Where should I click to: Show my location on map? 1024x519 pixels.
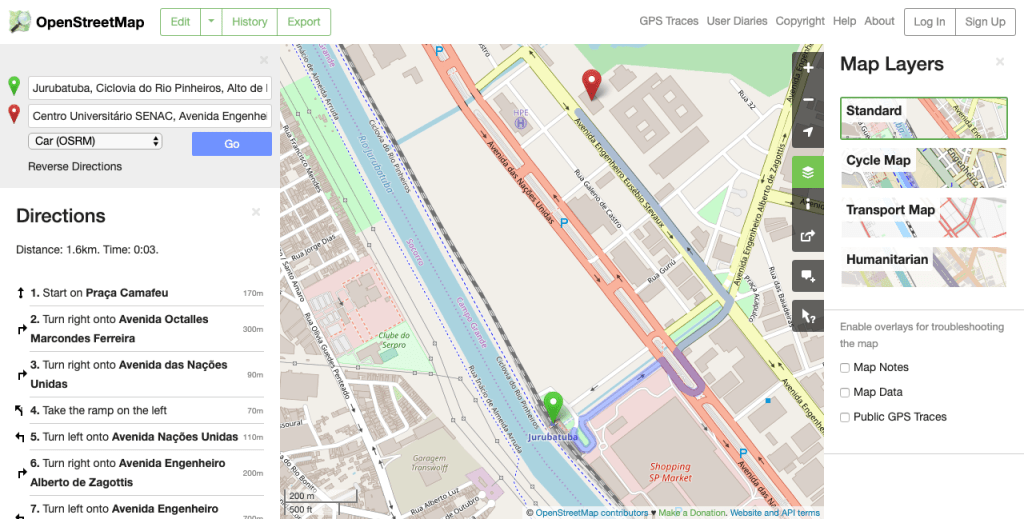[808, 133]
